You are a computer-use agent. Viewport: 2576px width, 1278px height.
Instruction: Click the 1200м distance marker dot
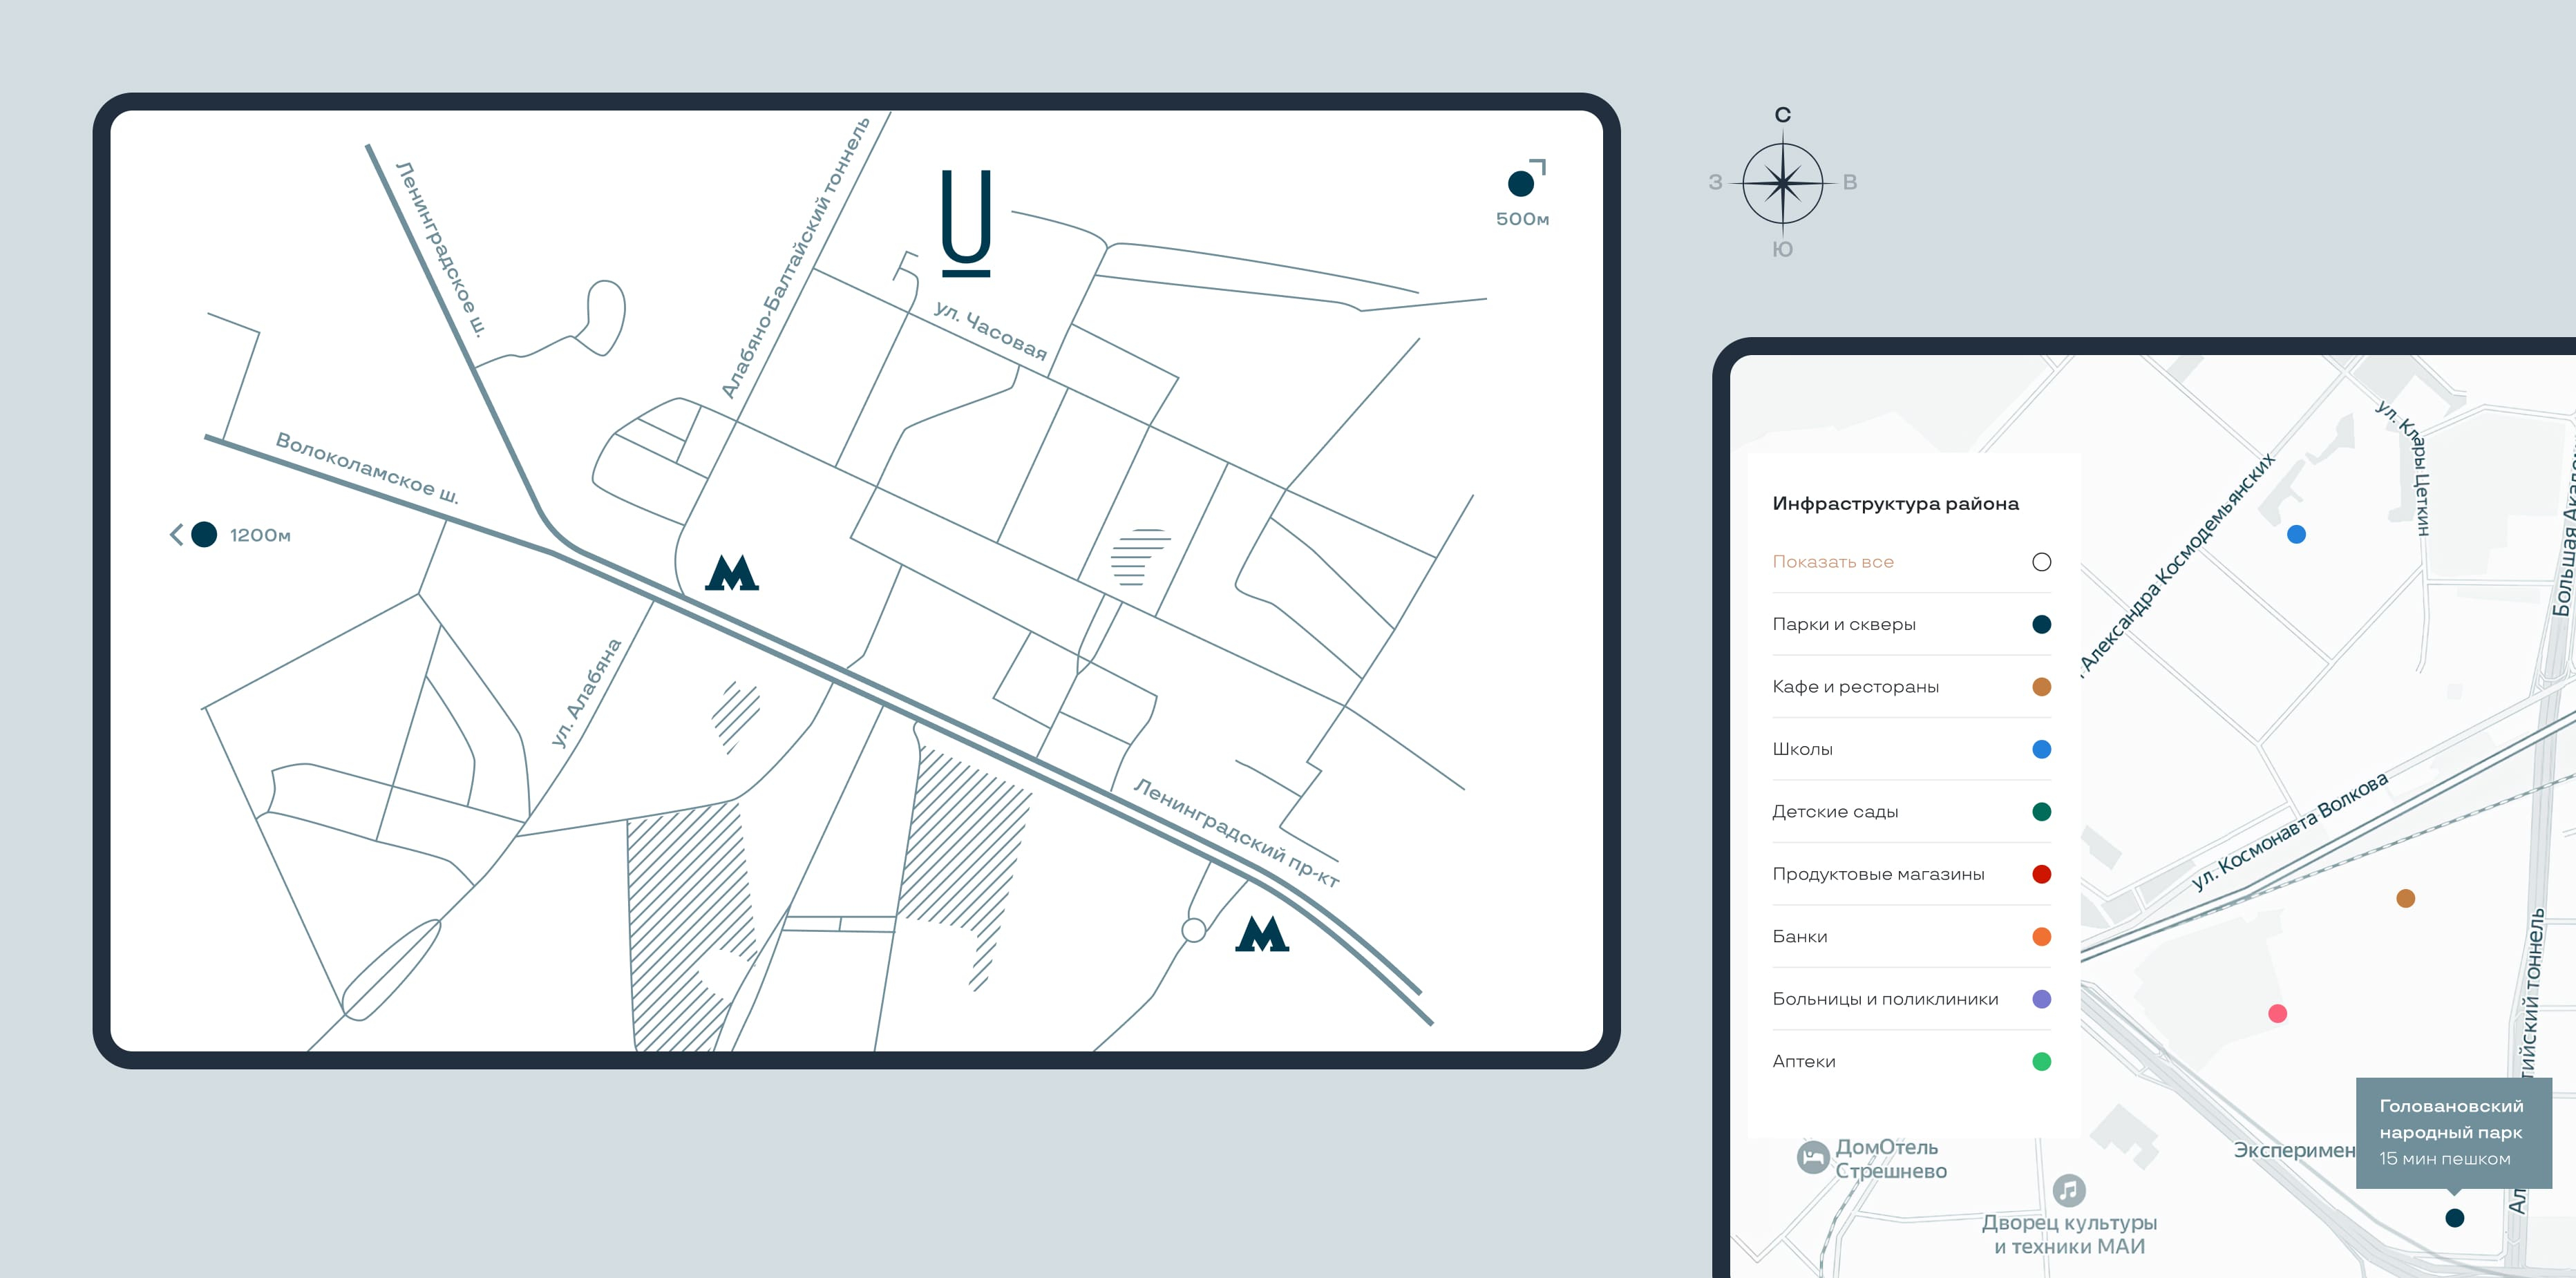(x=204, y=535)
